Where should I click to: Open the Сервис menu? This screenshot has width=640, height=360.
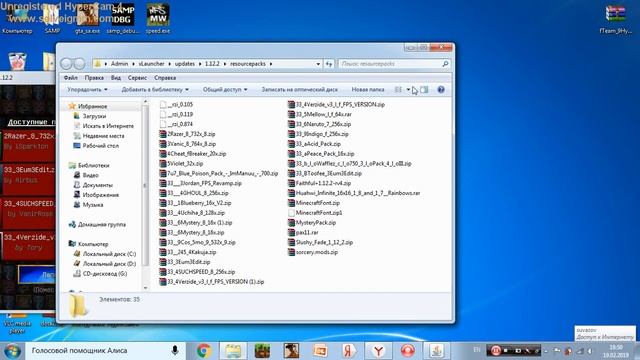pyautogui.click(x=137, y=78)
